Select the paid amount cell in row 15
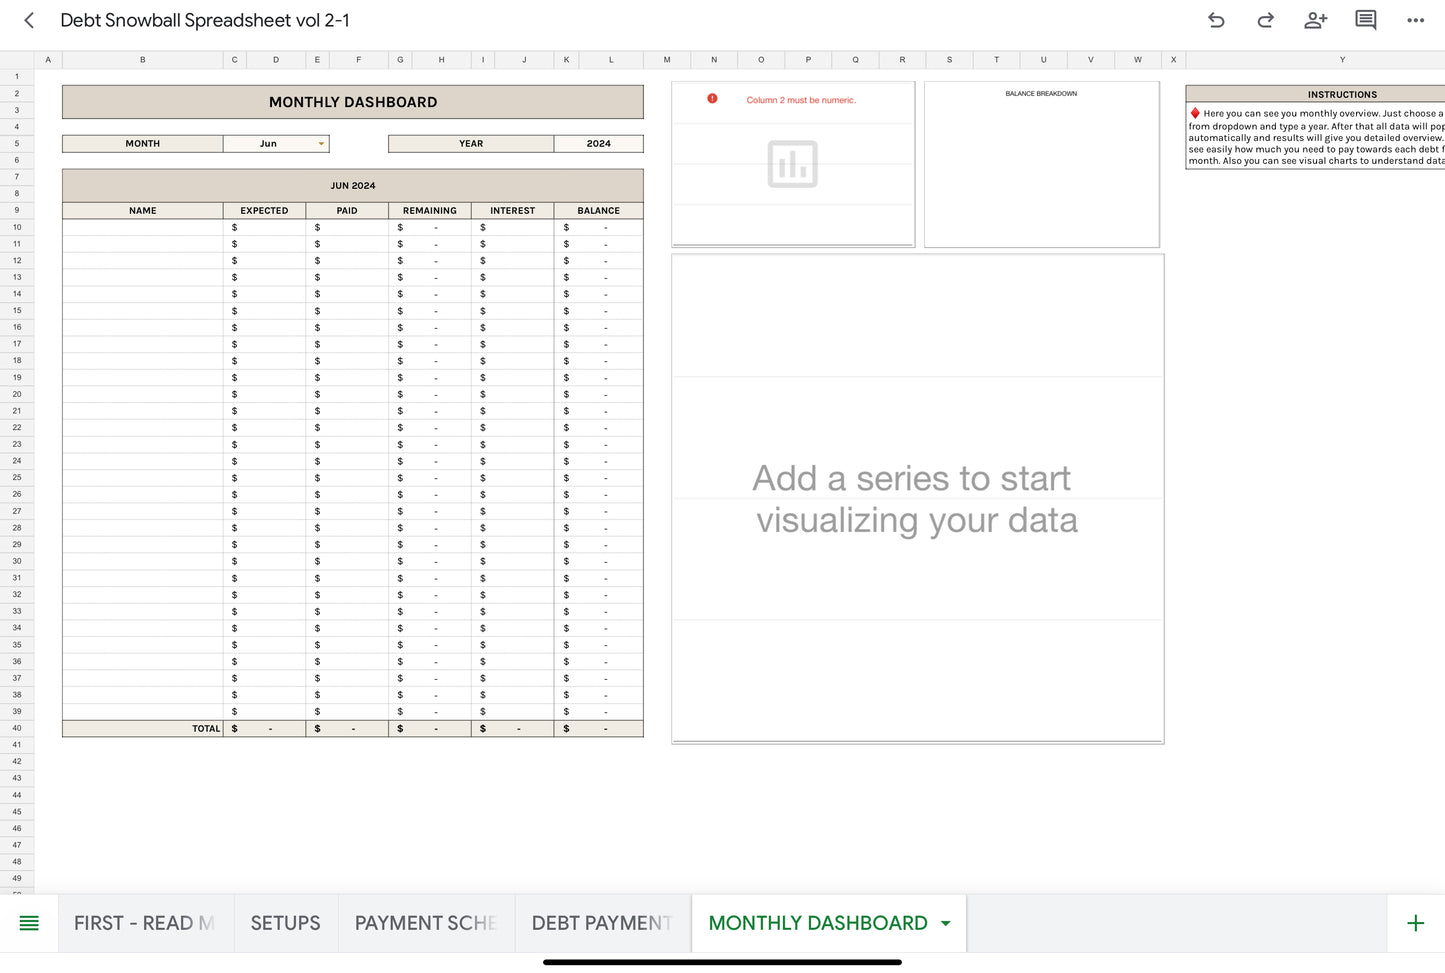The width and height of the screenshot is (1445, 973). (347, 311)
